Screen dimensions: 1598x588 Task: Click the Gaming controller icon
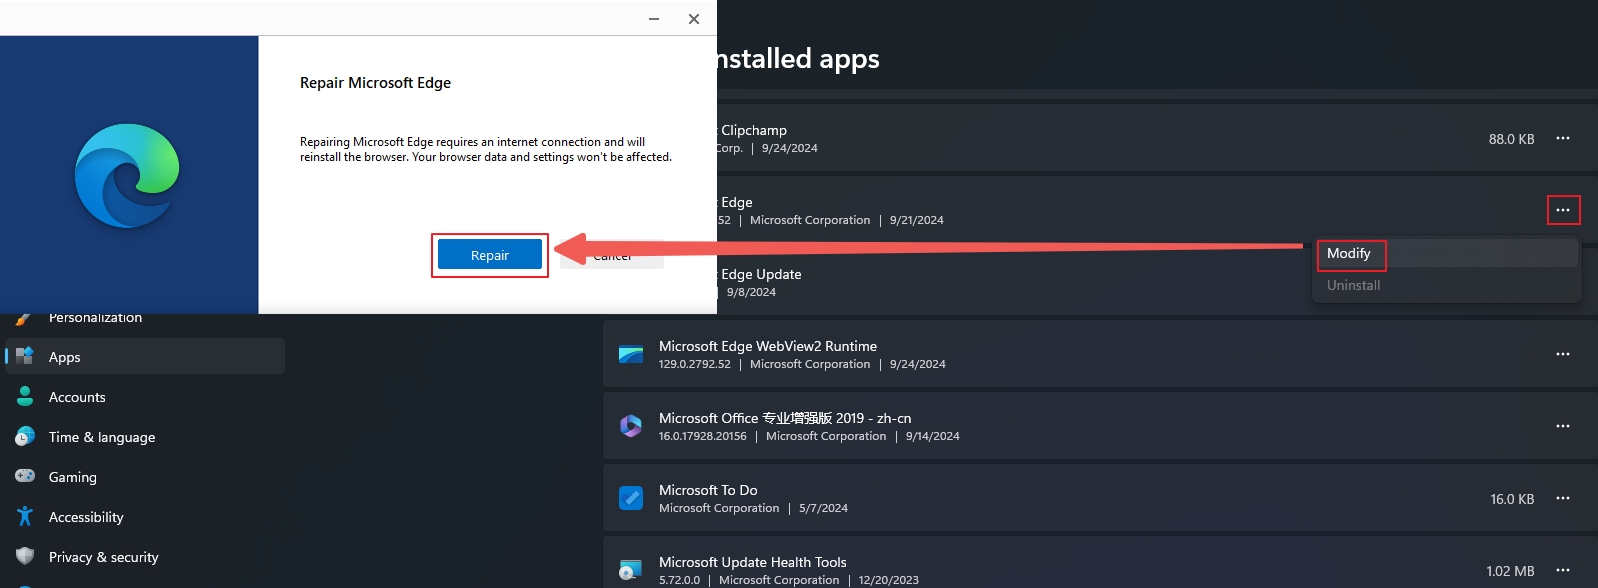[x=25, y=477]
